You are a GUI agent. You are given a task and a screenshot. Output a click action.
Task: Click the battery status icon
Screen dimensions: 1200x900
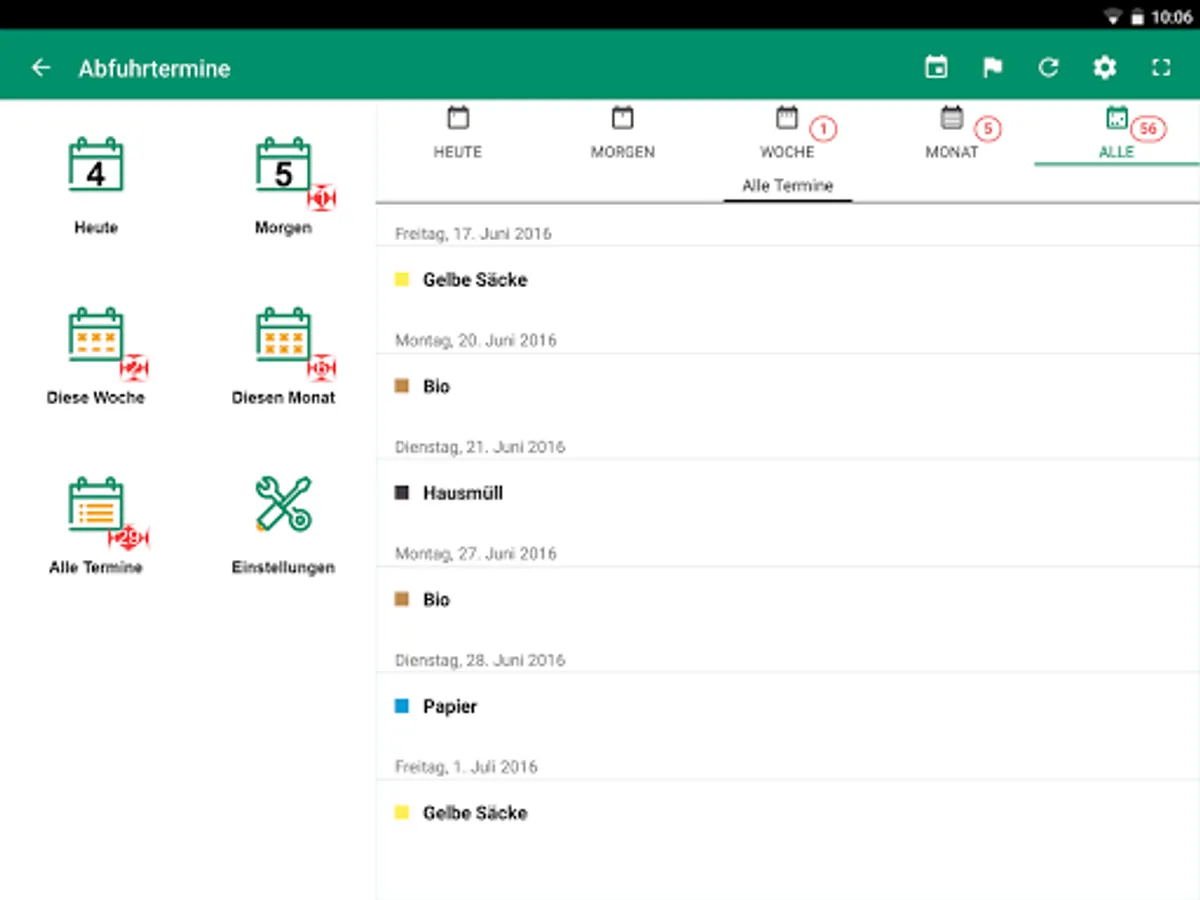click(1137, 17)
